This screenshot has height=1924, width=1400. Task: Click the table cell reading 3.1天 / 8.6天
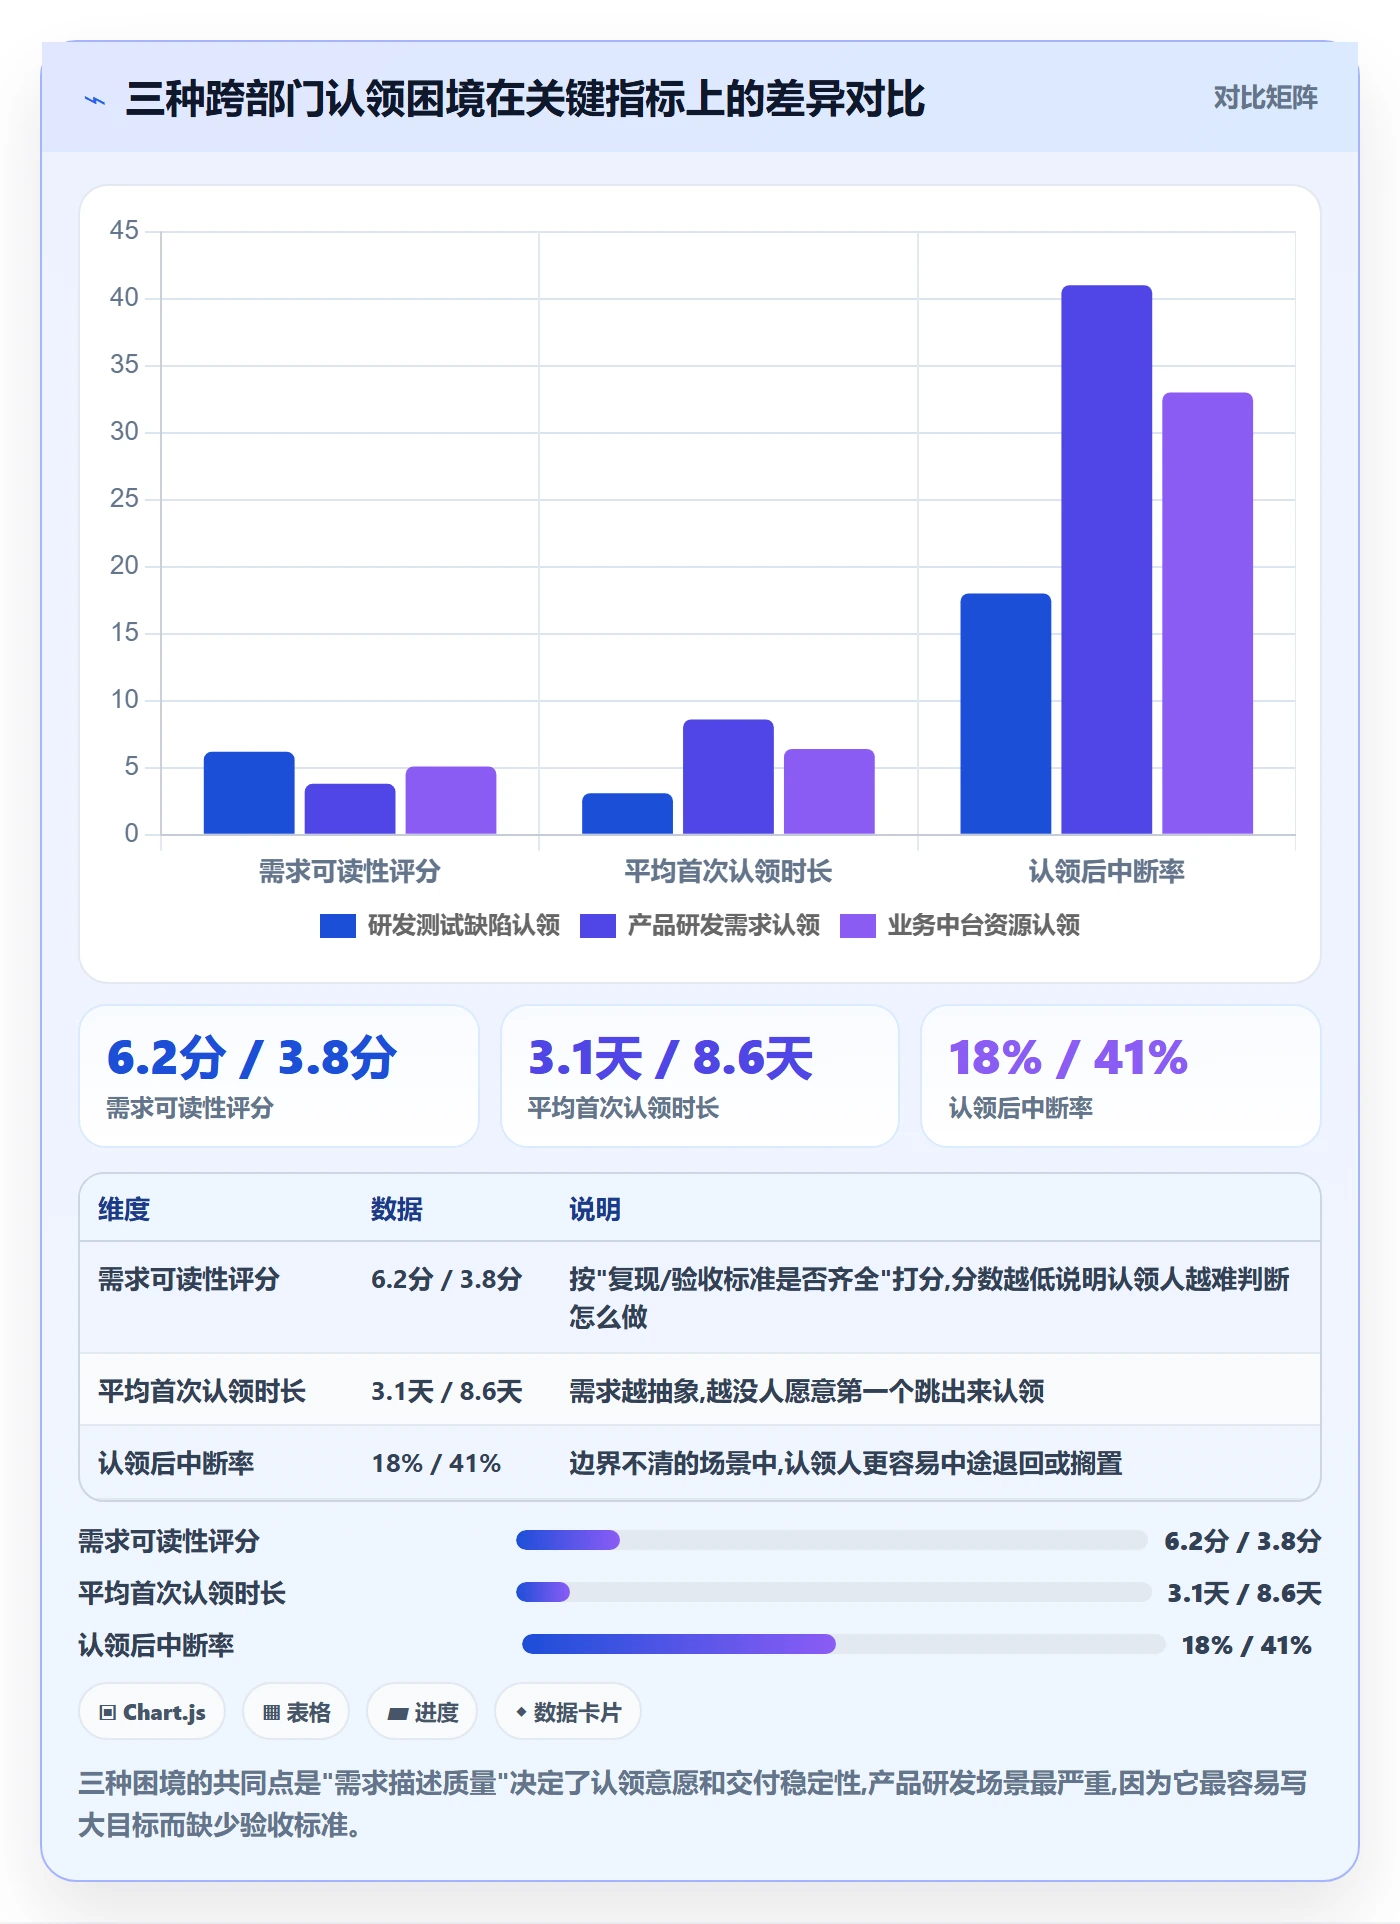[447, 1391]
